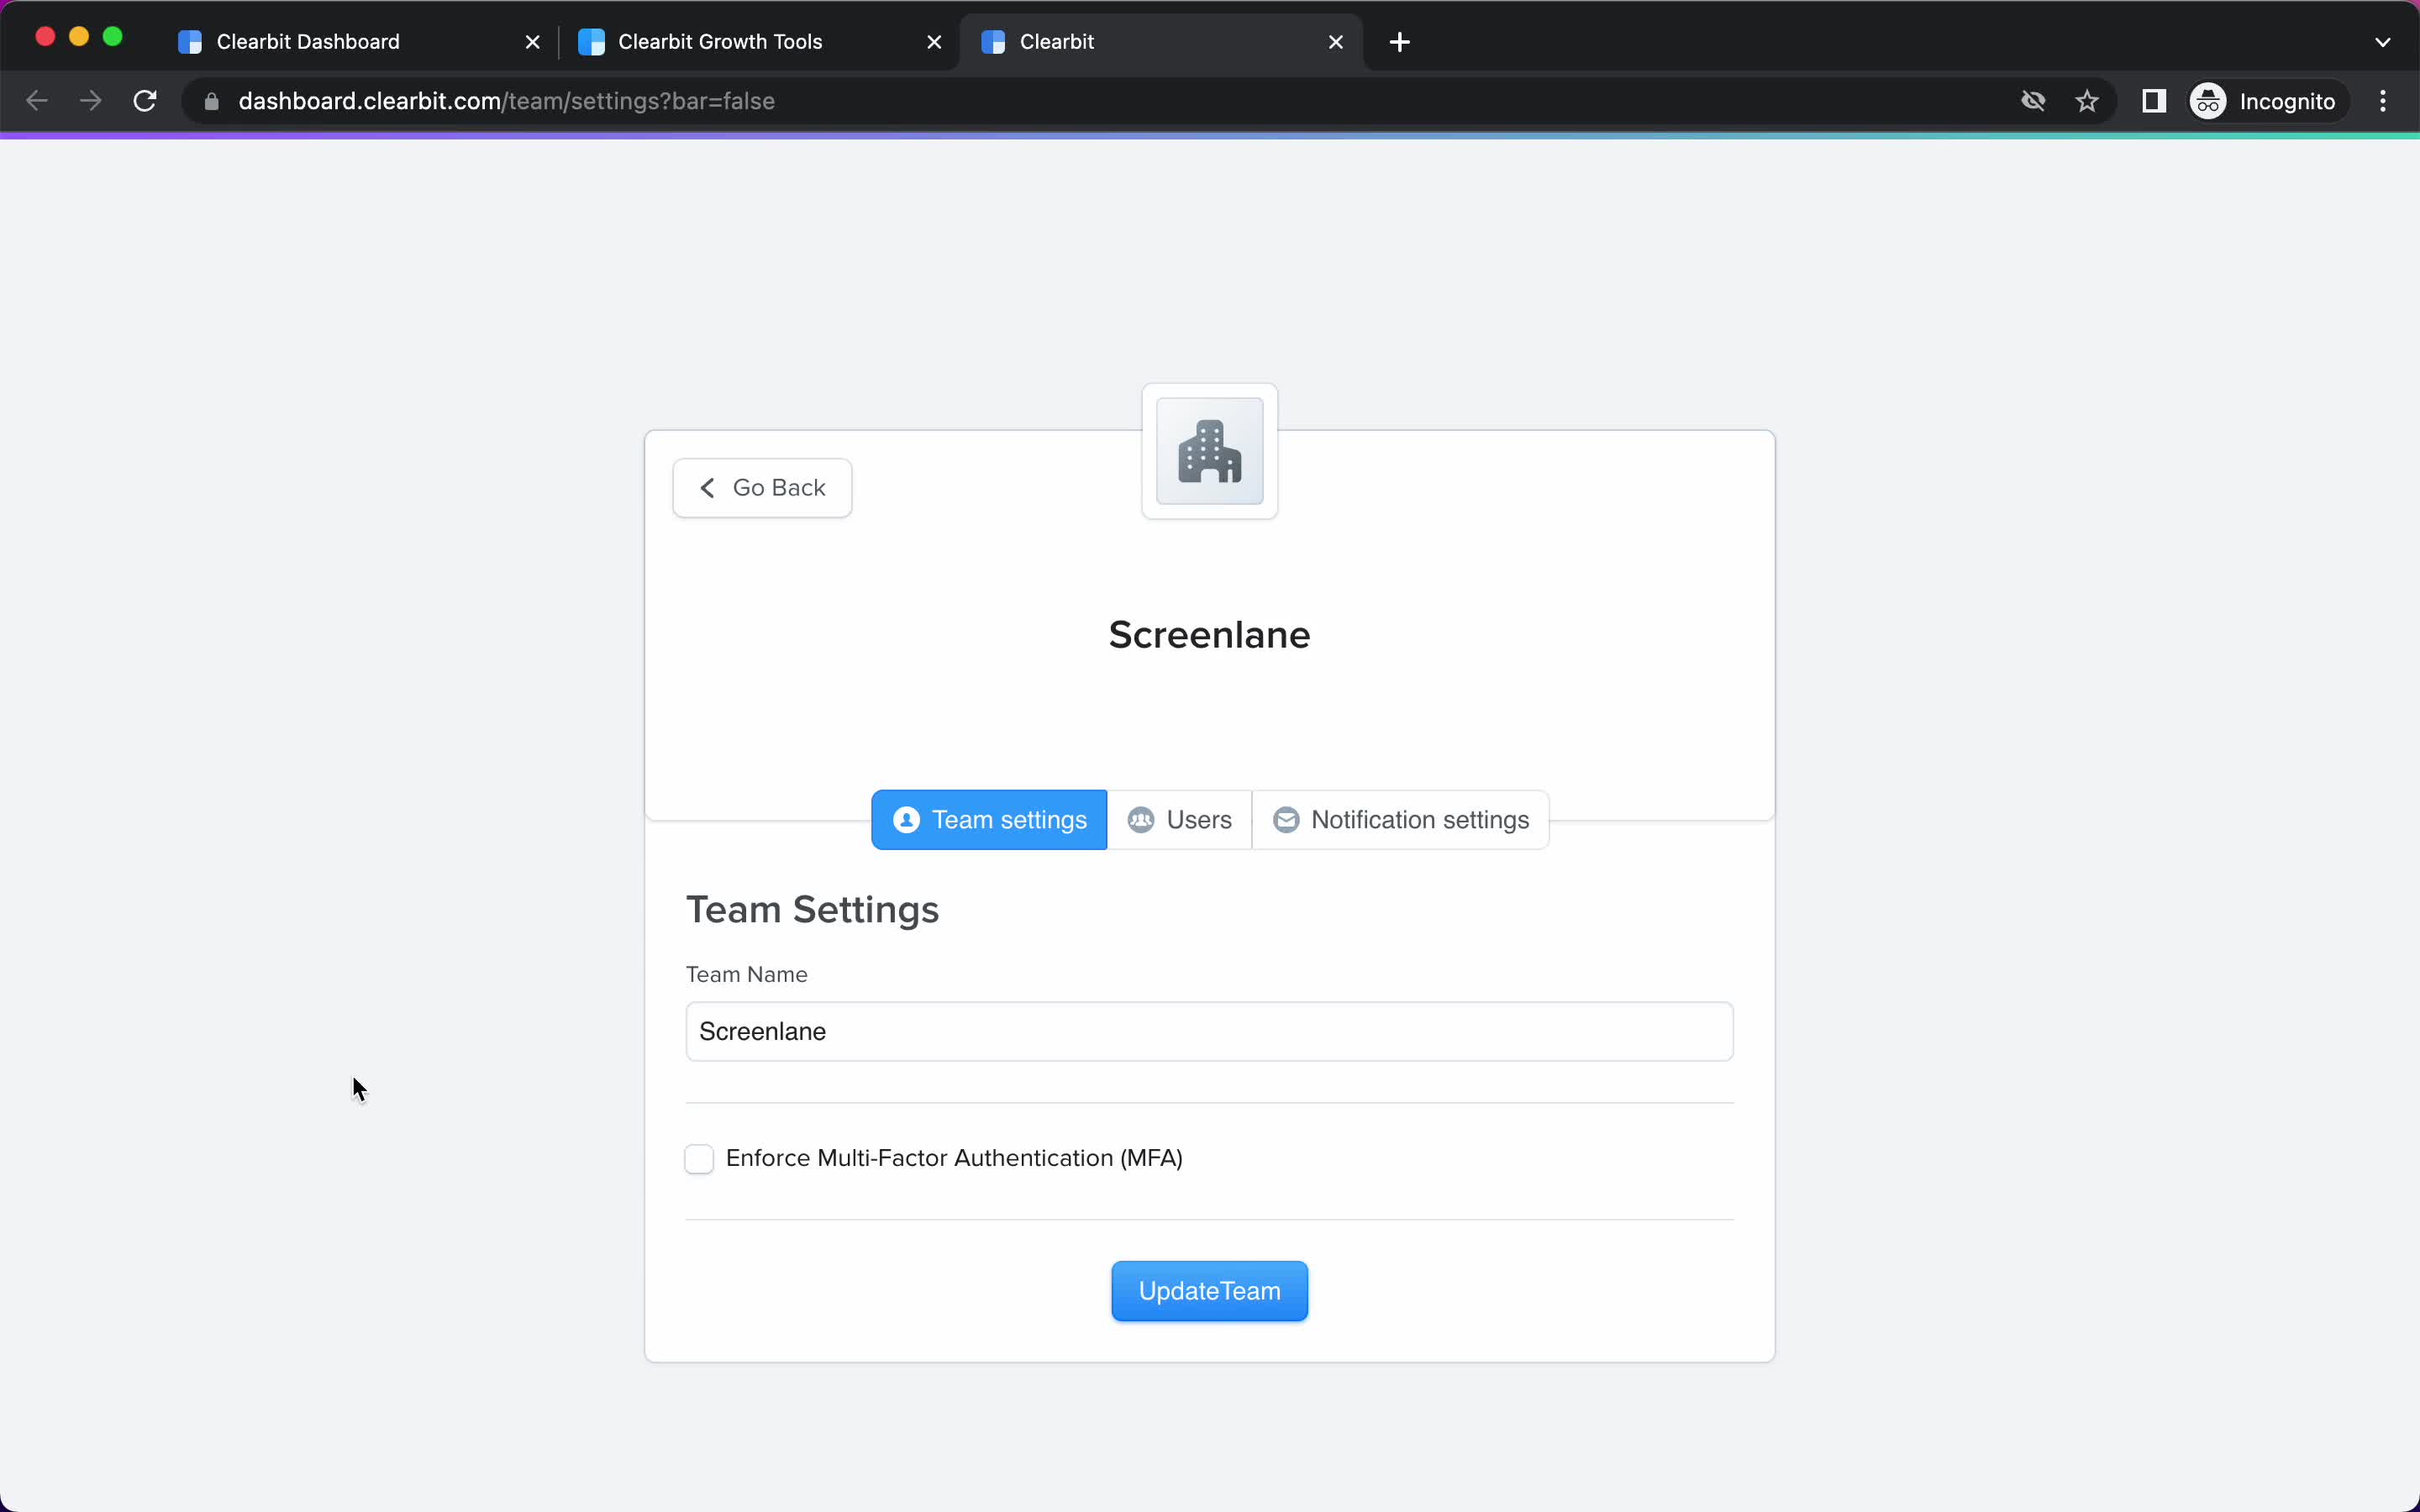
Task: Switch to the Users tab
Action: point(1180,819)
